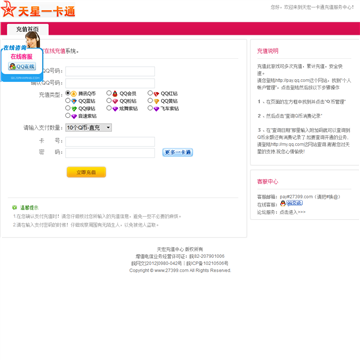
Task: Click the 客服中心 heading
Action: (x=267, y=182)
